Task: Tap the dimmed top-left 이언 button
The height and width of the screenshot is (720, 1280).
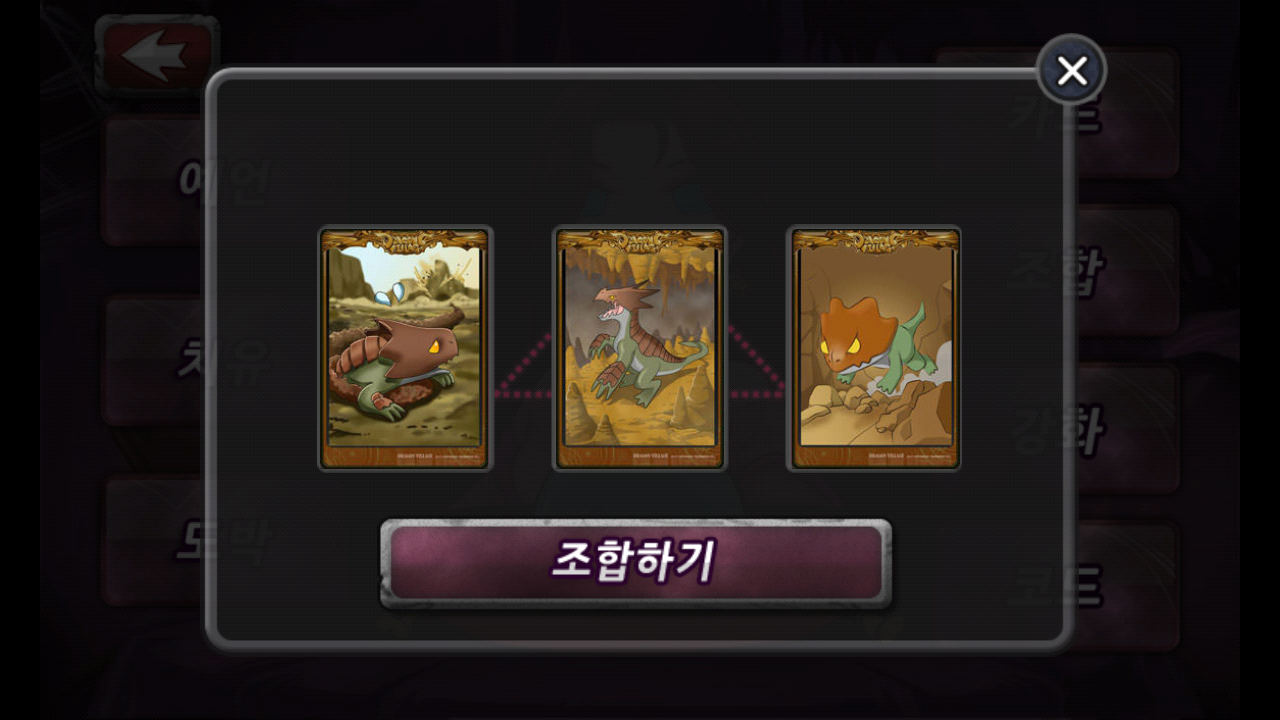Action: point(155,180)
